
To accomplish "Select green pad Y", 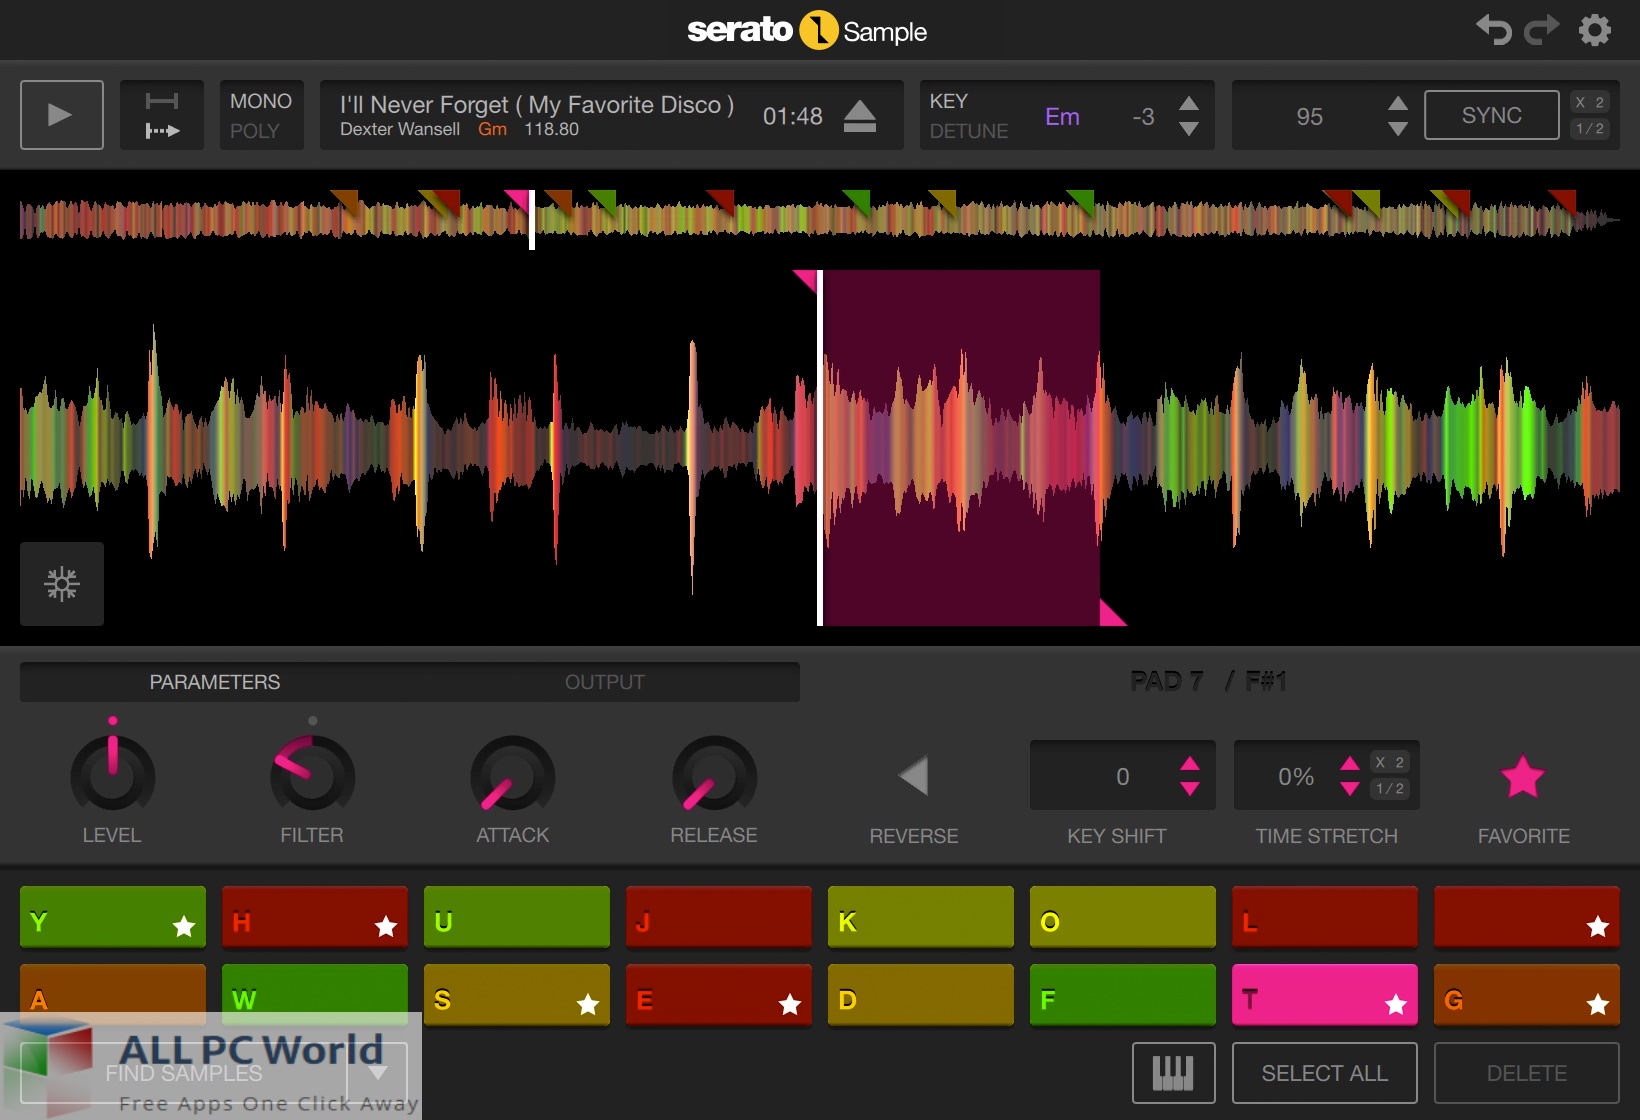I will [x=113, y=917].
